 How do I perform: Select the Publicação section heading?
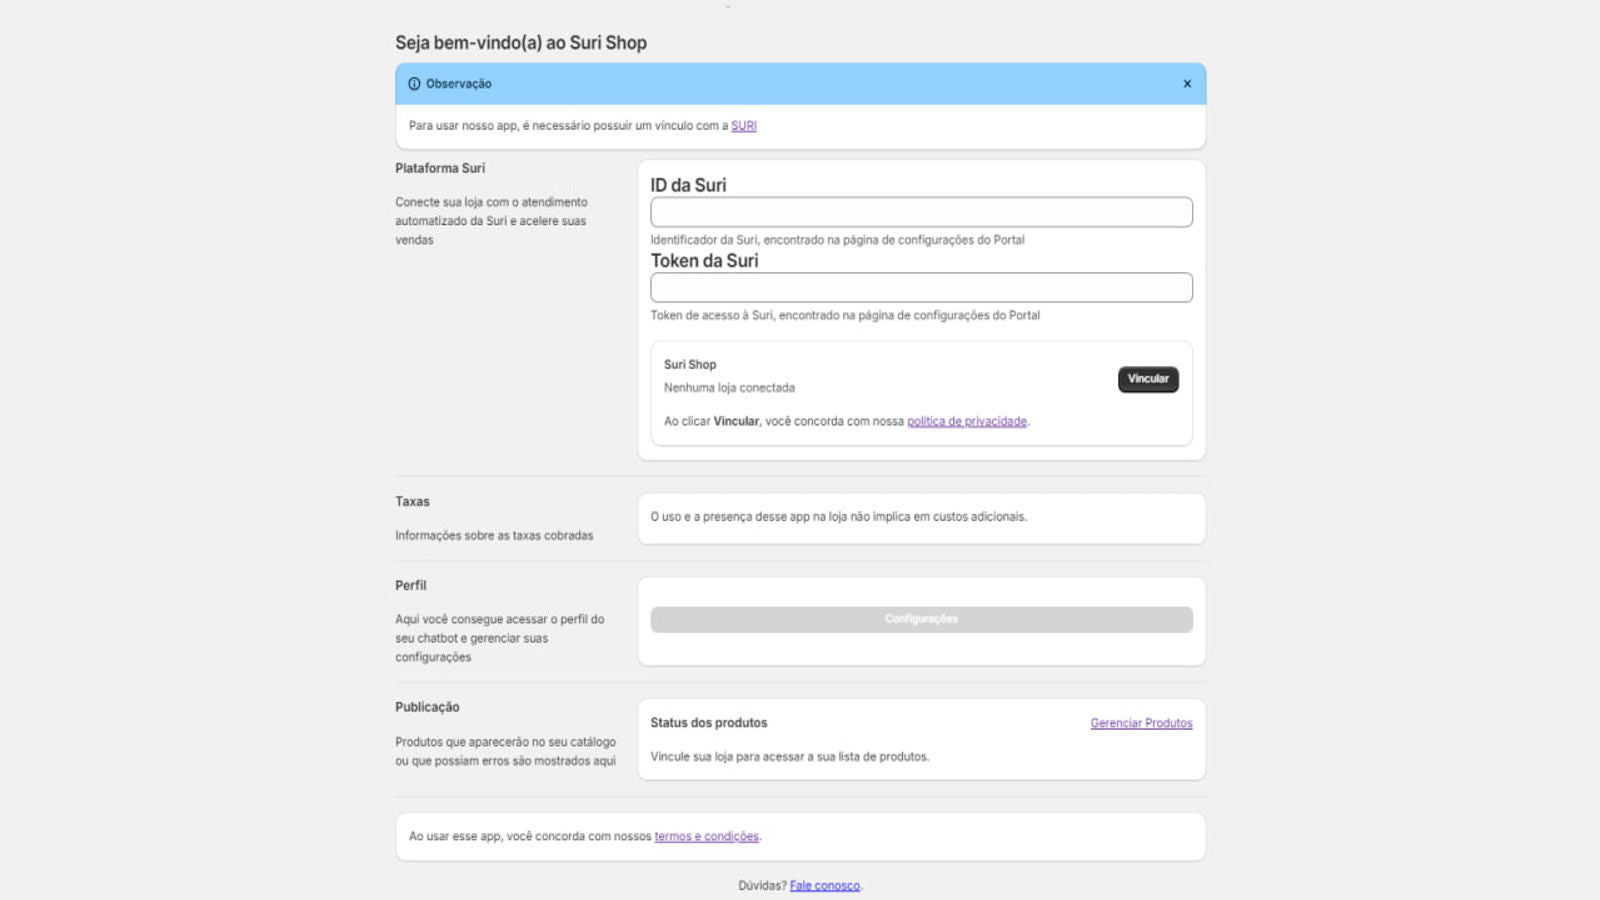click(x=426, y=707)
